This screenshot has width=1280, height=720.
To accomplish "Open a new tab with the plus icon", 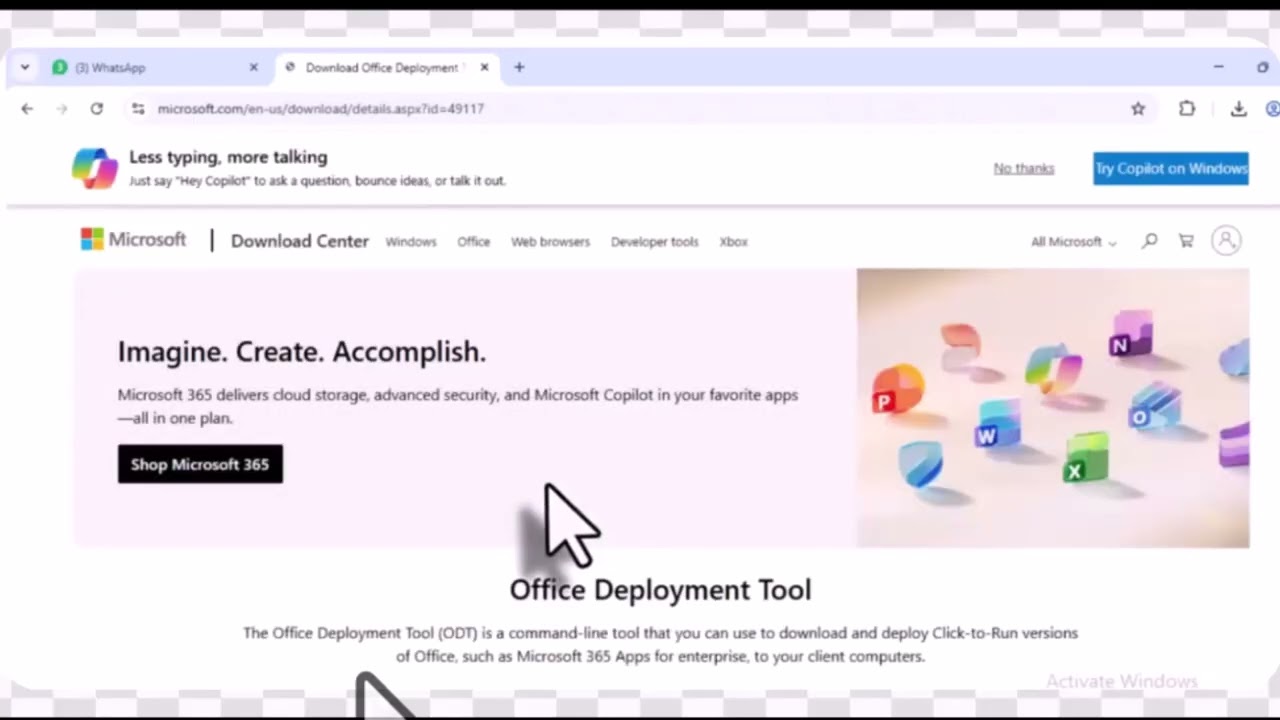I will (519, 67).
